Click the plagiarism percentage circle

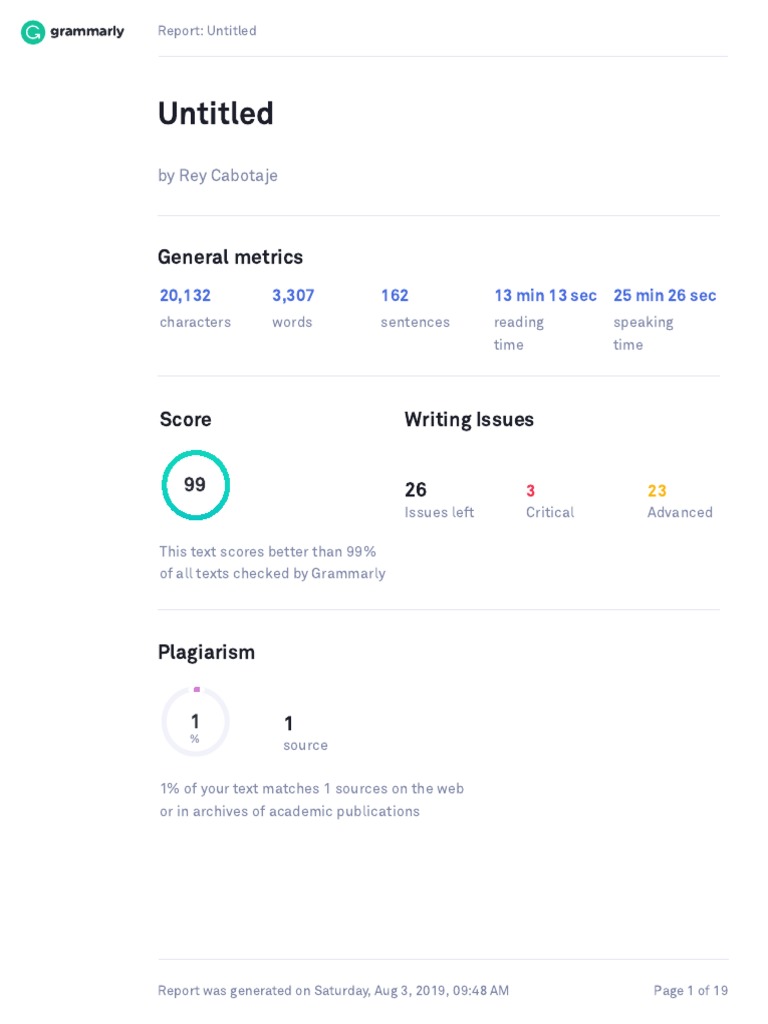point(195,722)
